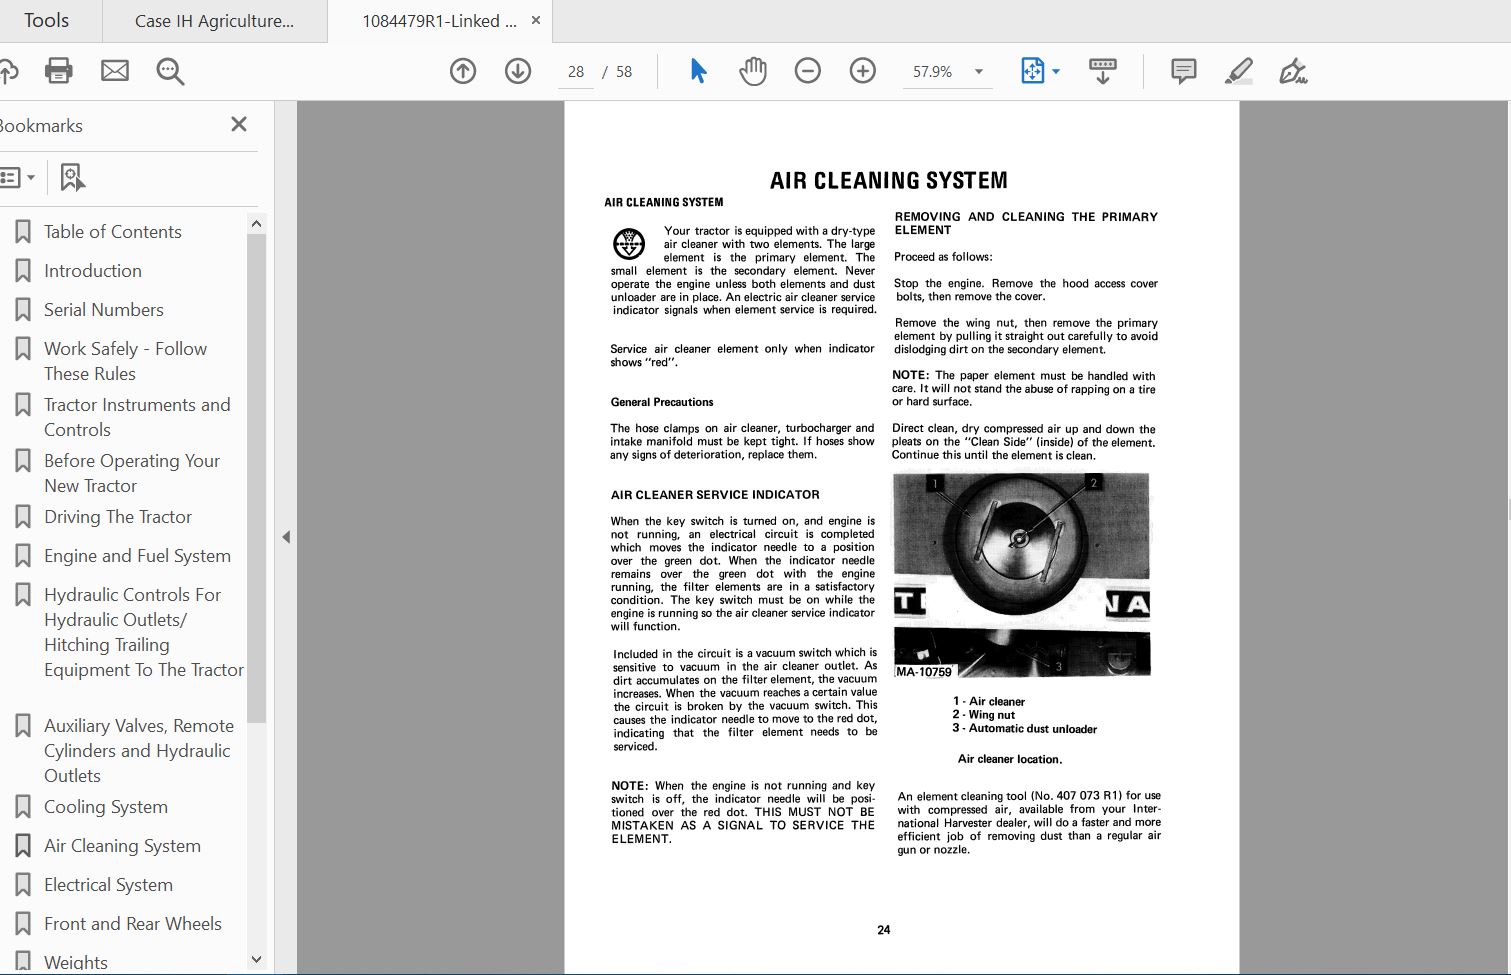Open the bookmark options dropdown arrow

(32, 176)
